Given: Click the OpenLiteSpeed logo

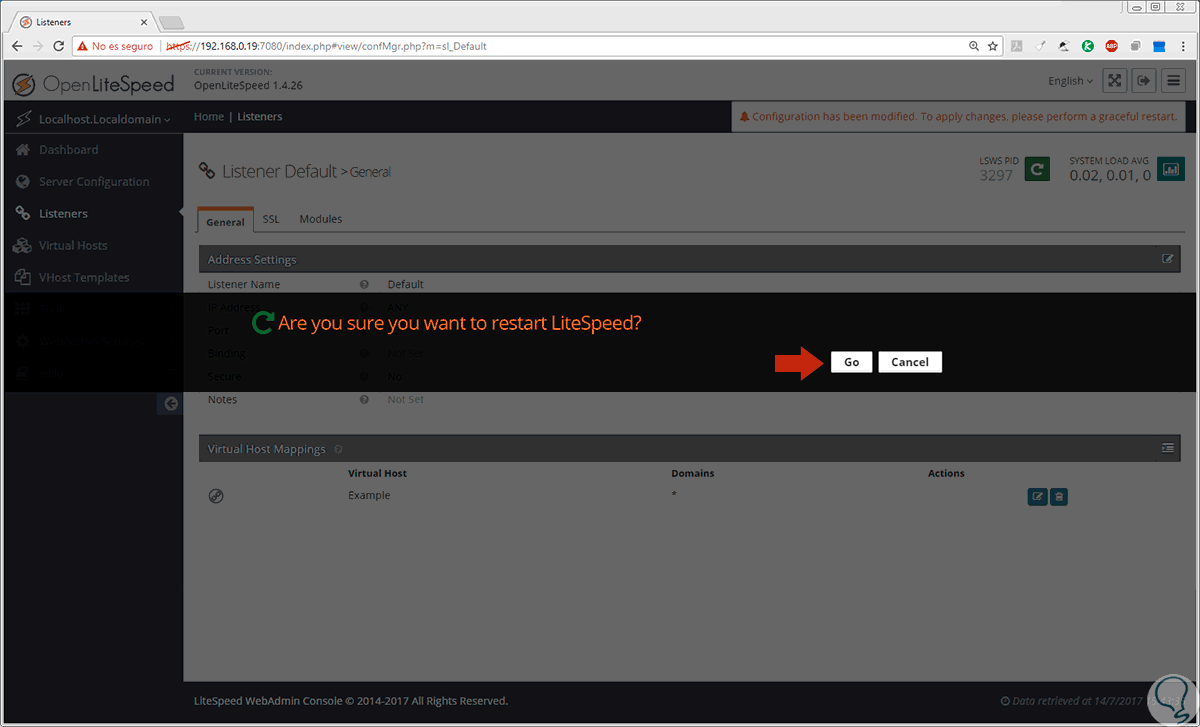Looking at the screenshot, I should coord(94,84).
